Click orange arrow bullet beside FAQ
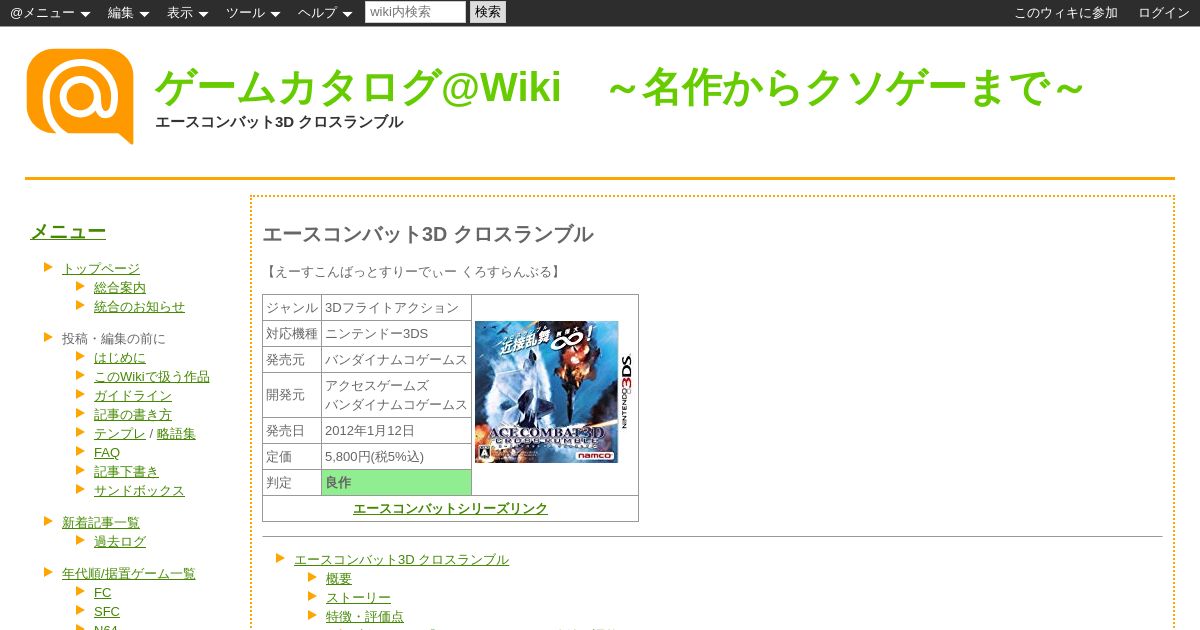Image resolution: width=1200 pixels, height=630 pixels. 80,451
